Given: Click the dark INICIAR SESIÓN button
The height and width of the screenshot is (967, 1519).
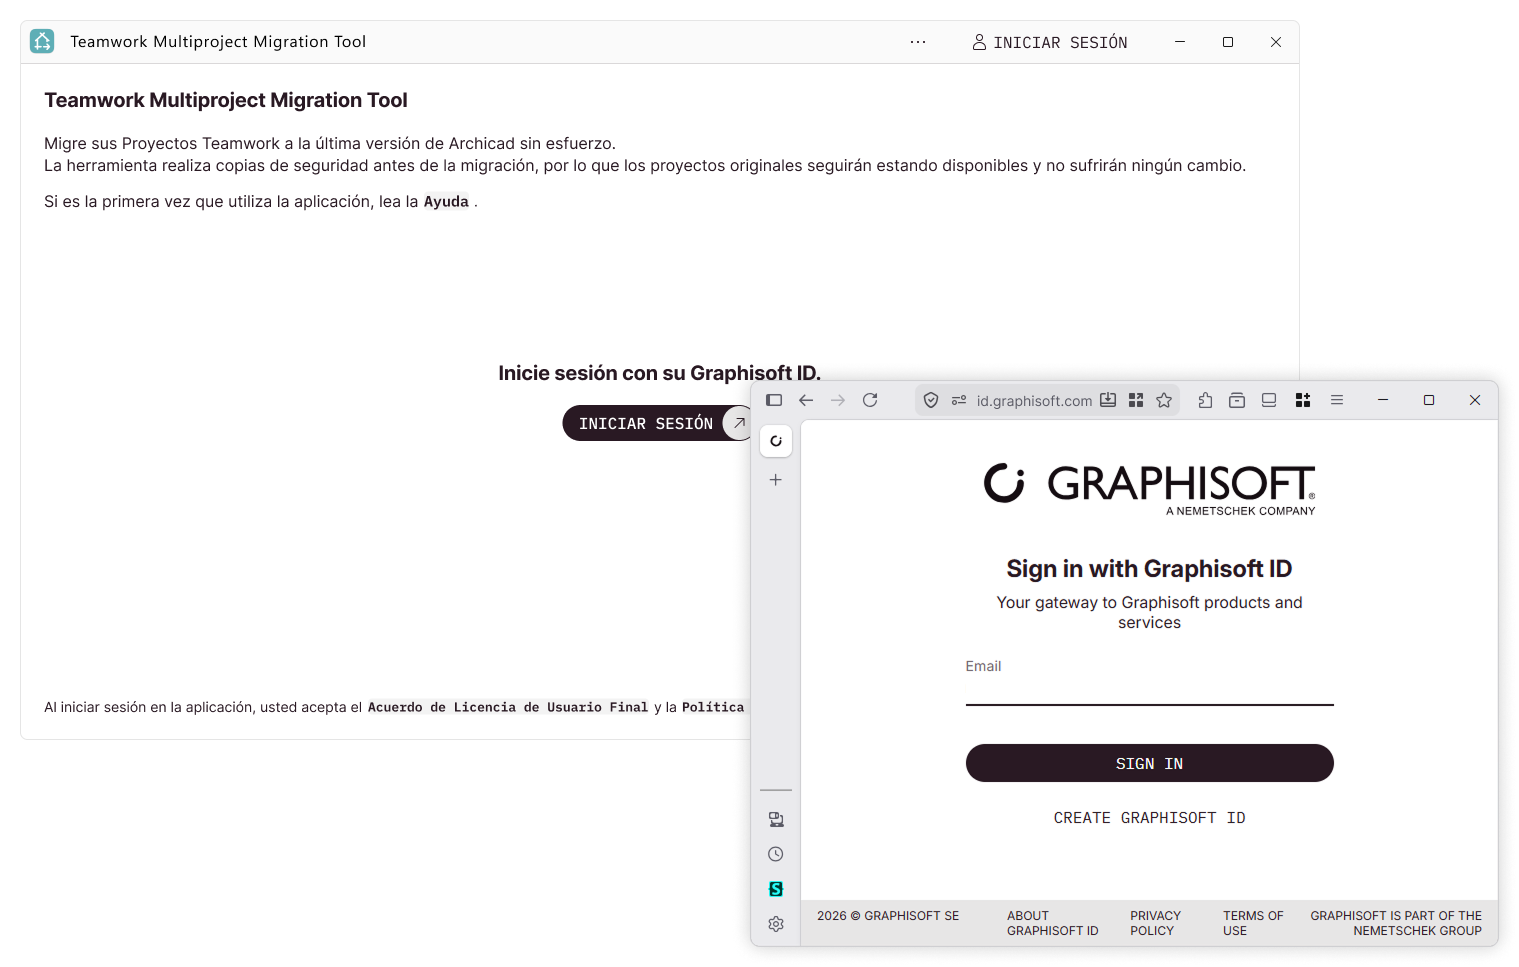Looking at the screenshot, I should [x=657, y=423].
